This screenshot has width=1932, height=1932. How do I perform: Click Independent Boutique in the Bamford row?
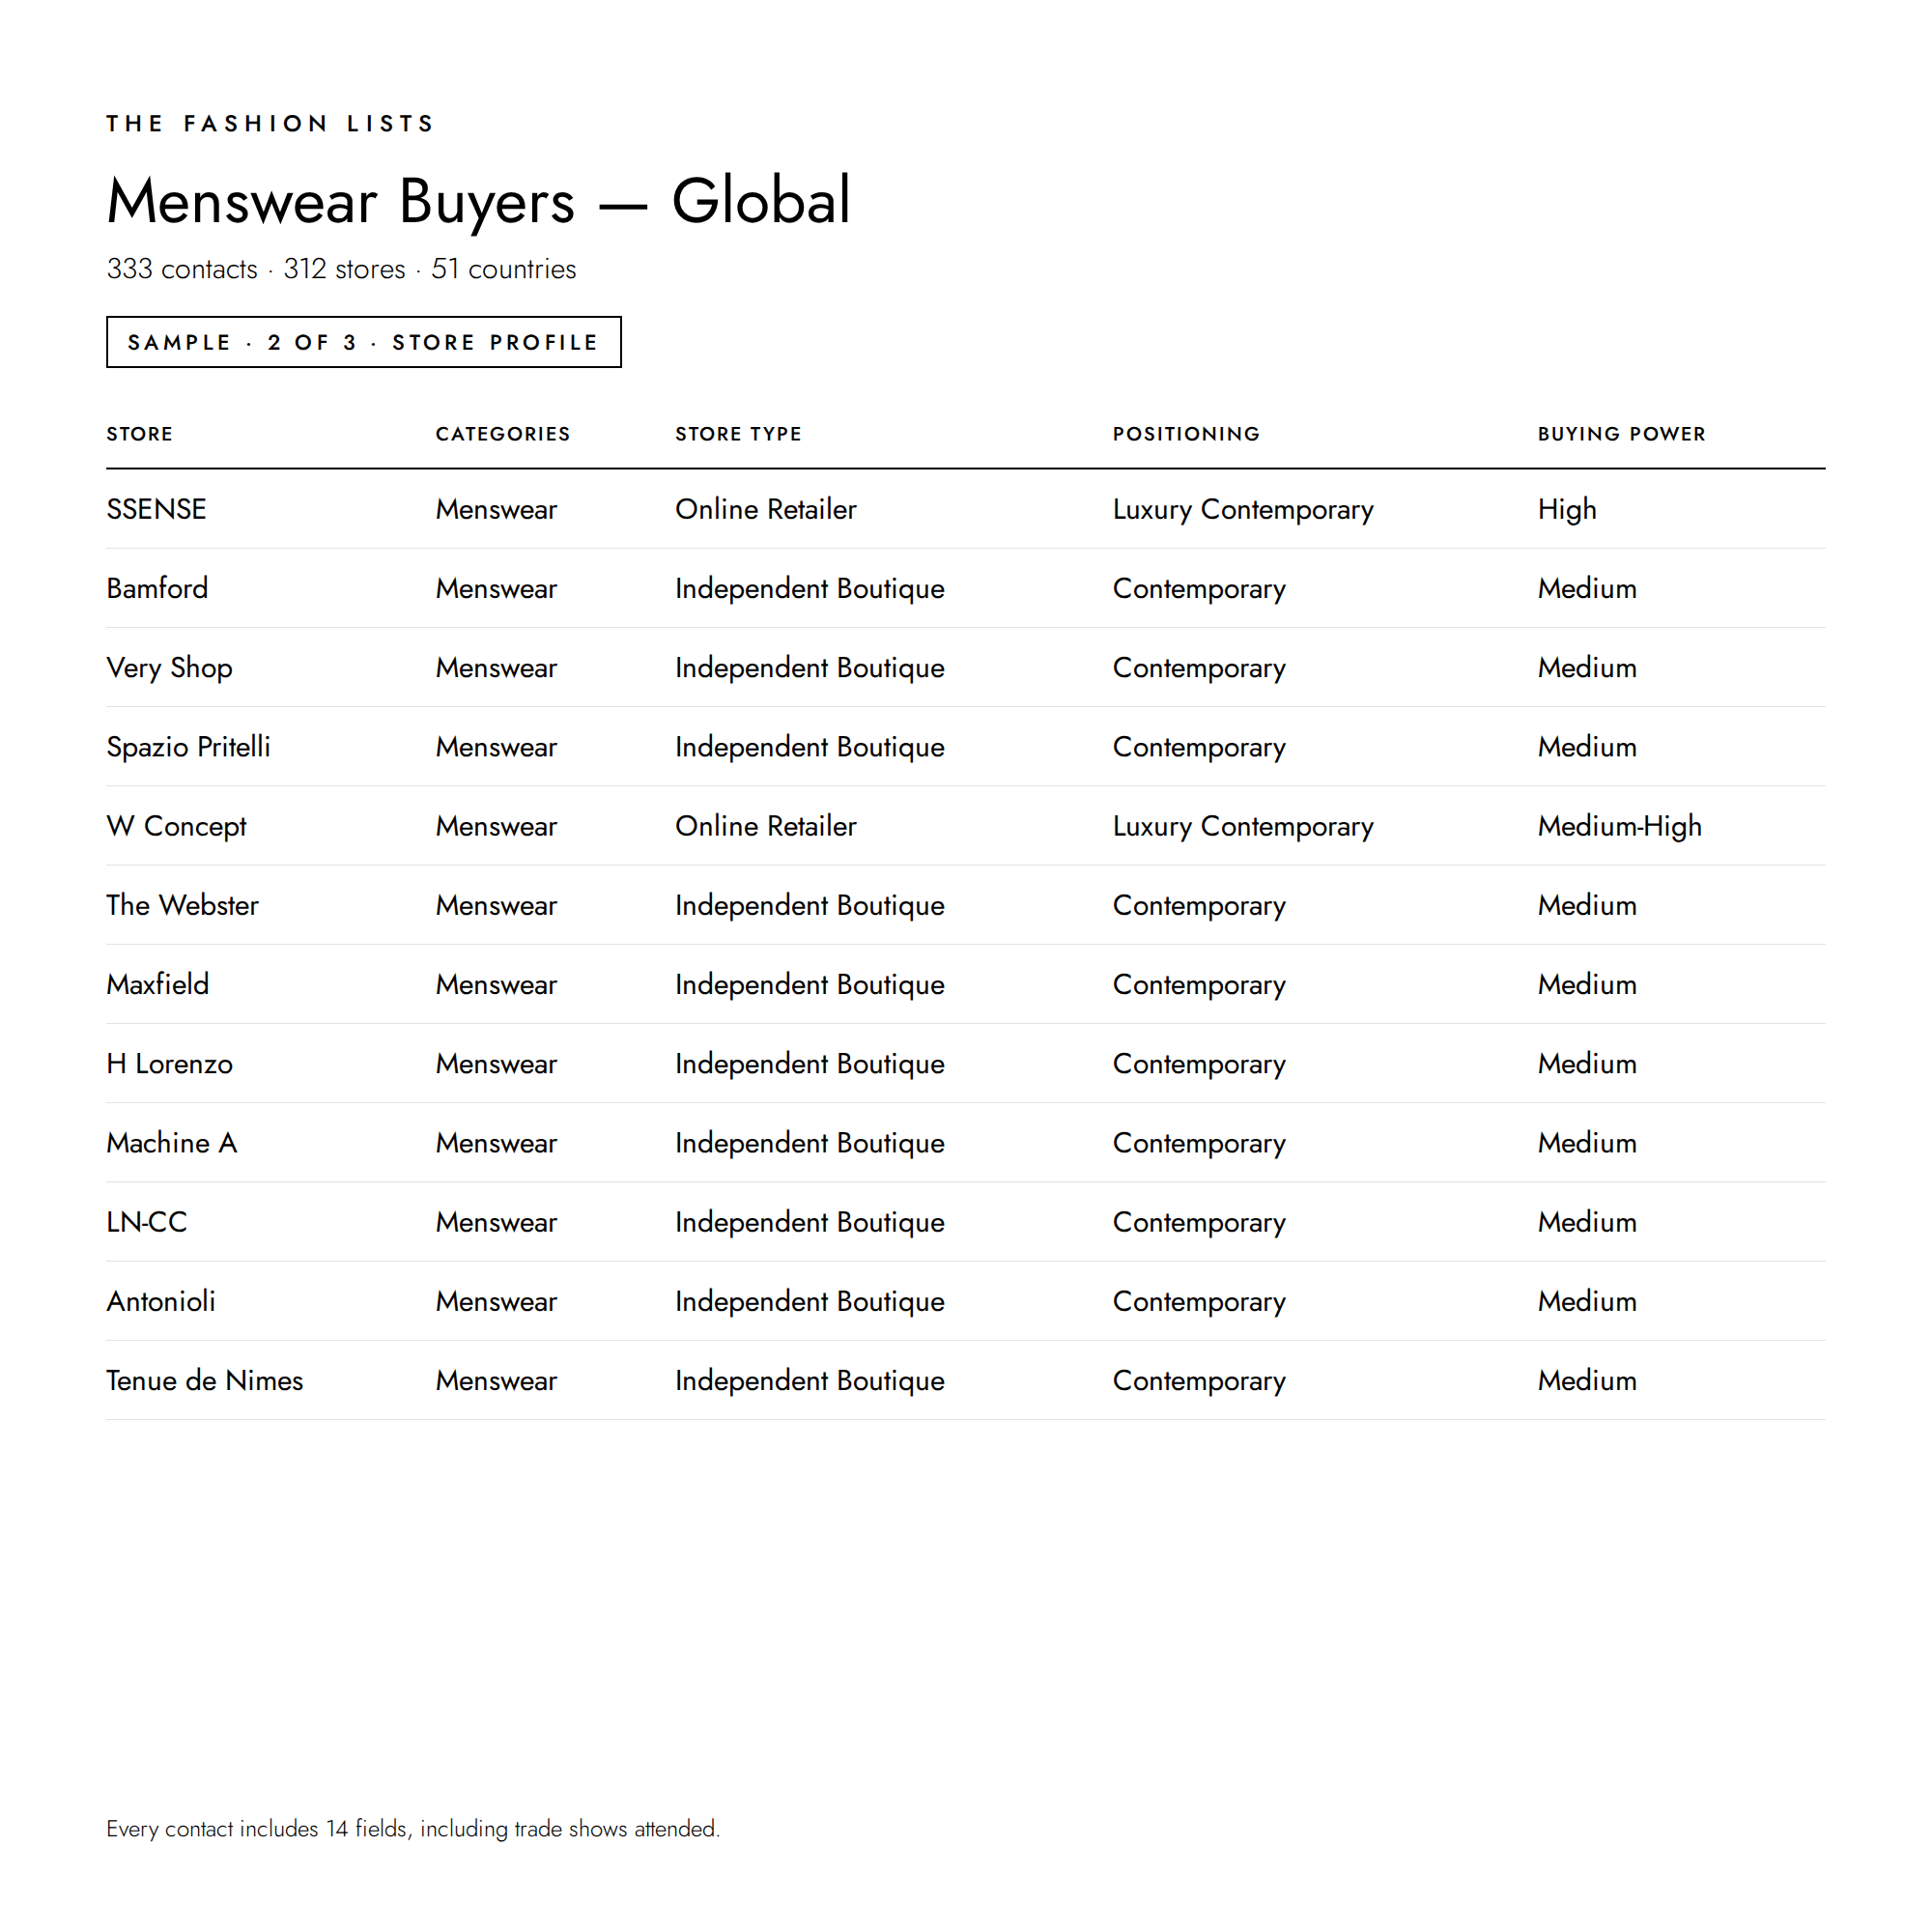810,589
